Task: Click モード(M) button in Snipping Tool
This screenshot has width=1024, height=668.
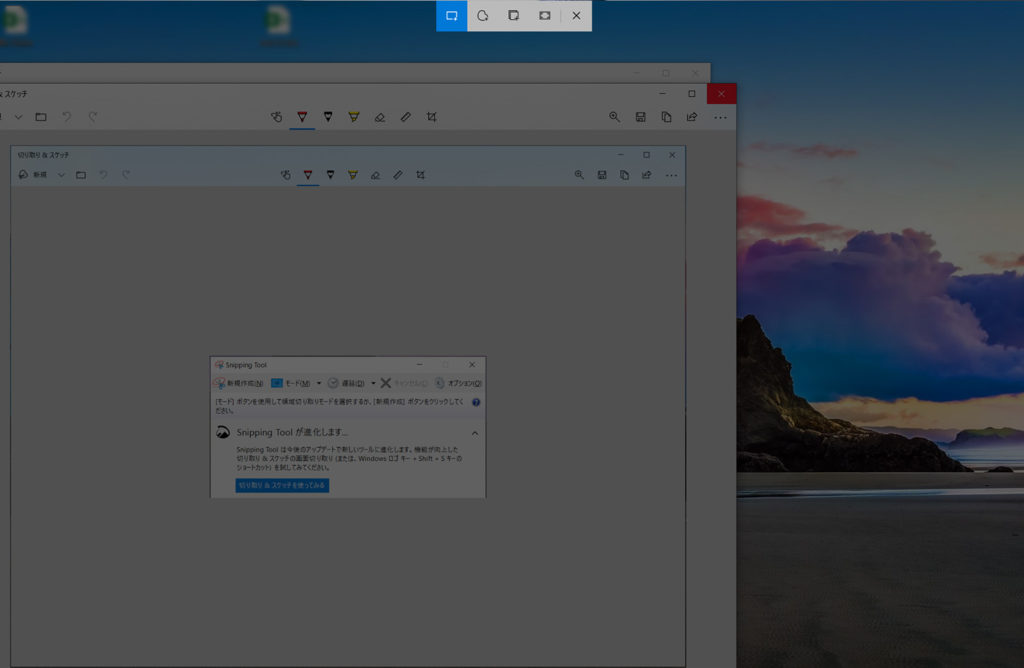Action: point(291,383)
